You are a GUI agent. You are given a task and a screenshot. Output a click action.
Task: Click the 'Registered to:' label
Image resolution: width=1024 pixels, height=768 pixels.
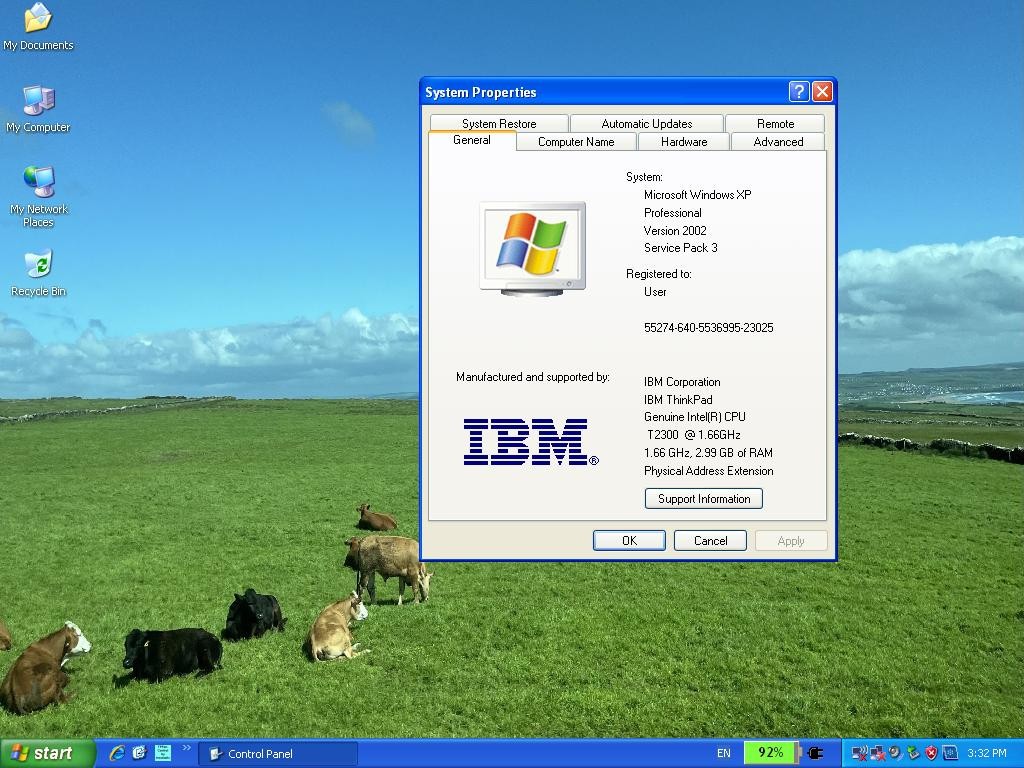[658, 274]
